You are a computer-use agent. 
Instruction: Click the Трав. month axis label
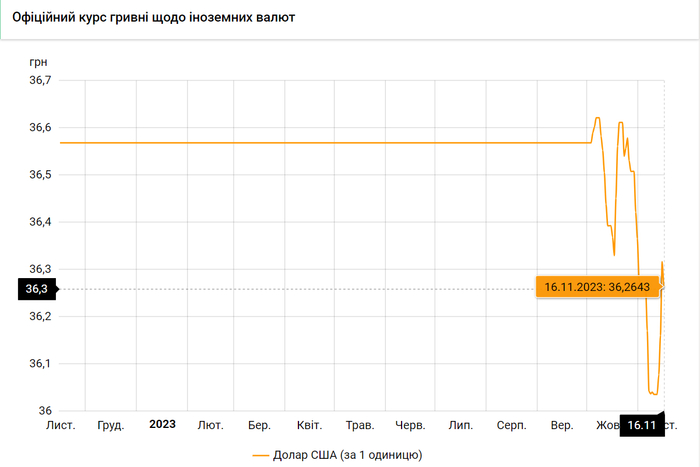pyautogui.click(x=360, y=425)
